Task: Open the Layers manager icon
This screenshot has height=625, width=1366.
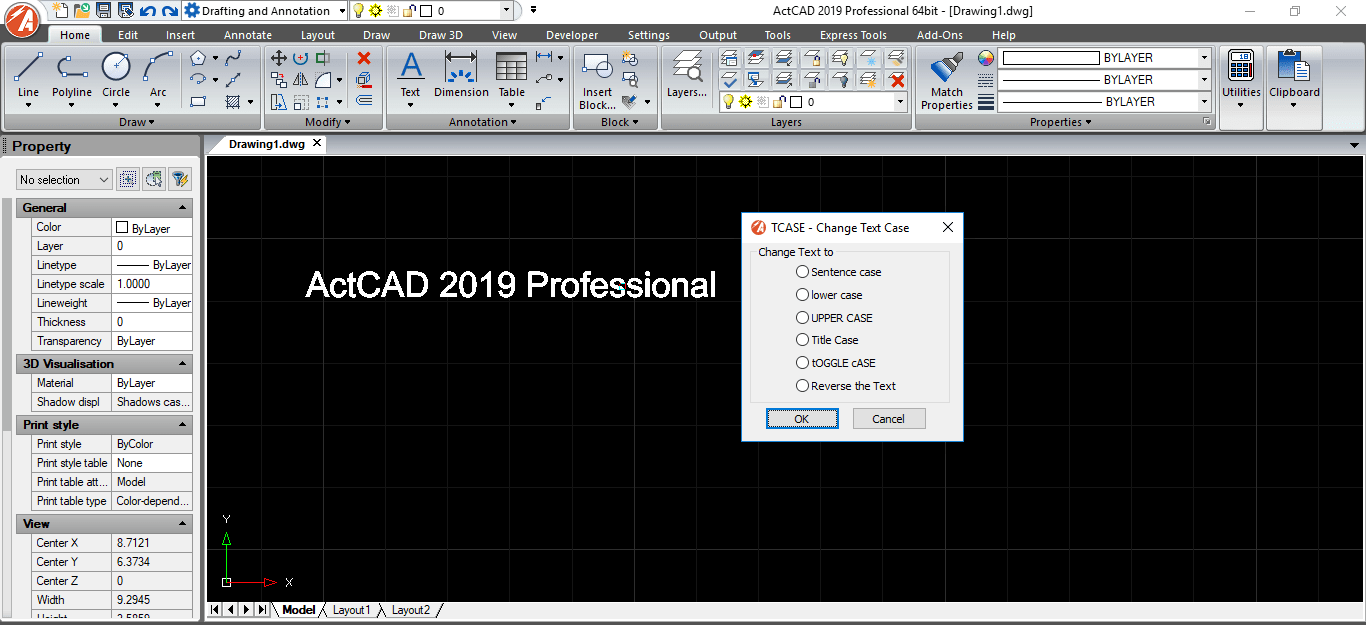Action: click(x=687, y=76)
